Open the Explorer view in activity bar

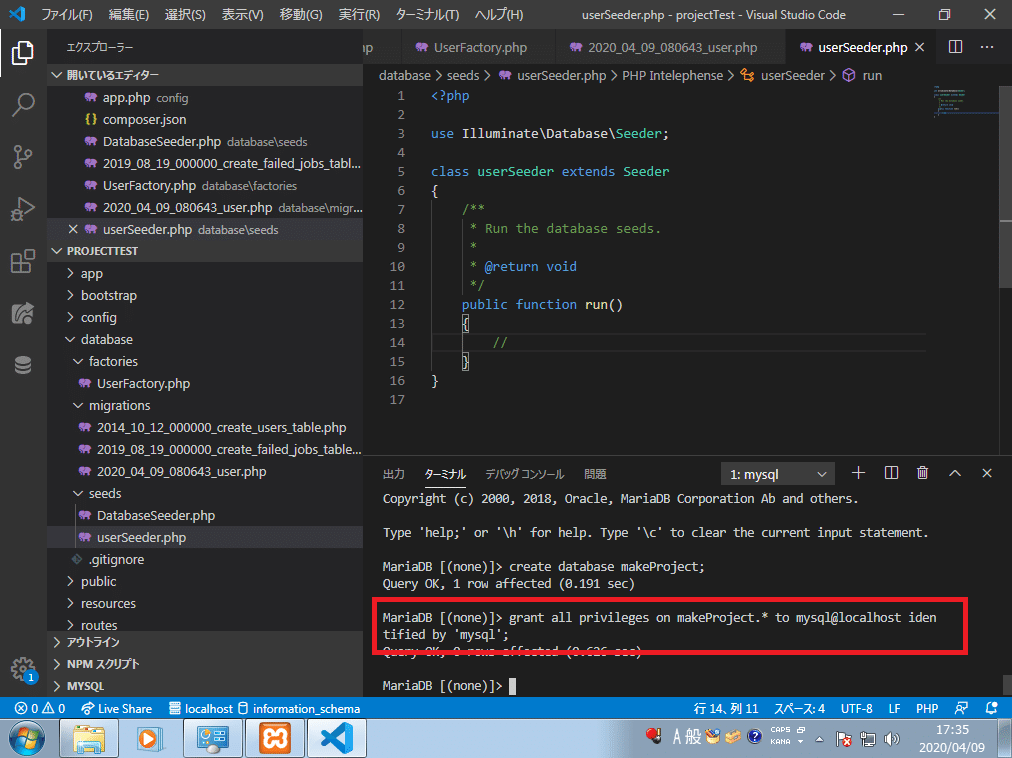(x=23, y=53)
